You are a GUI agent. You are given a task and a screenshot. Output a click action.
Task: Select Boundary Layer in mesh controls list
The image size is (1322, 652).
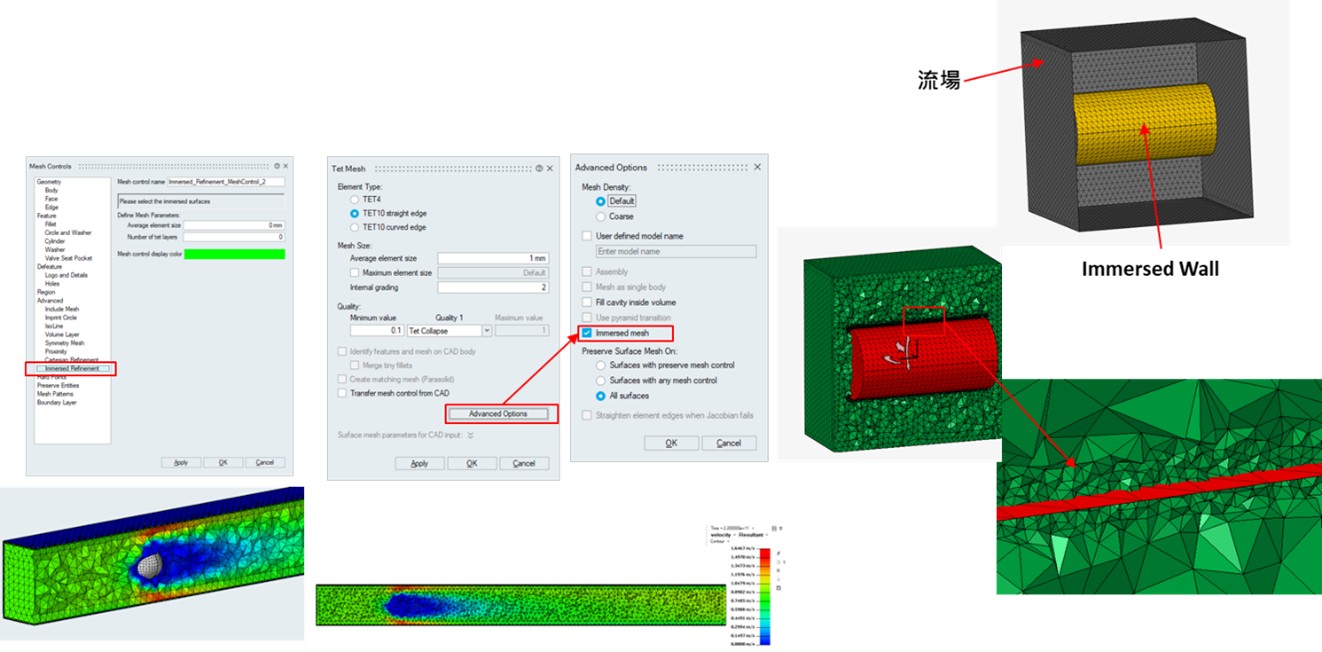point(57,403)
